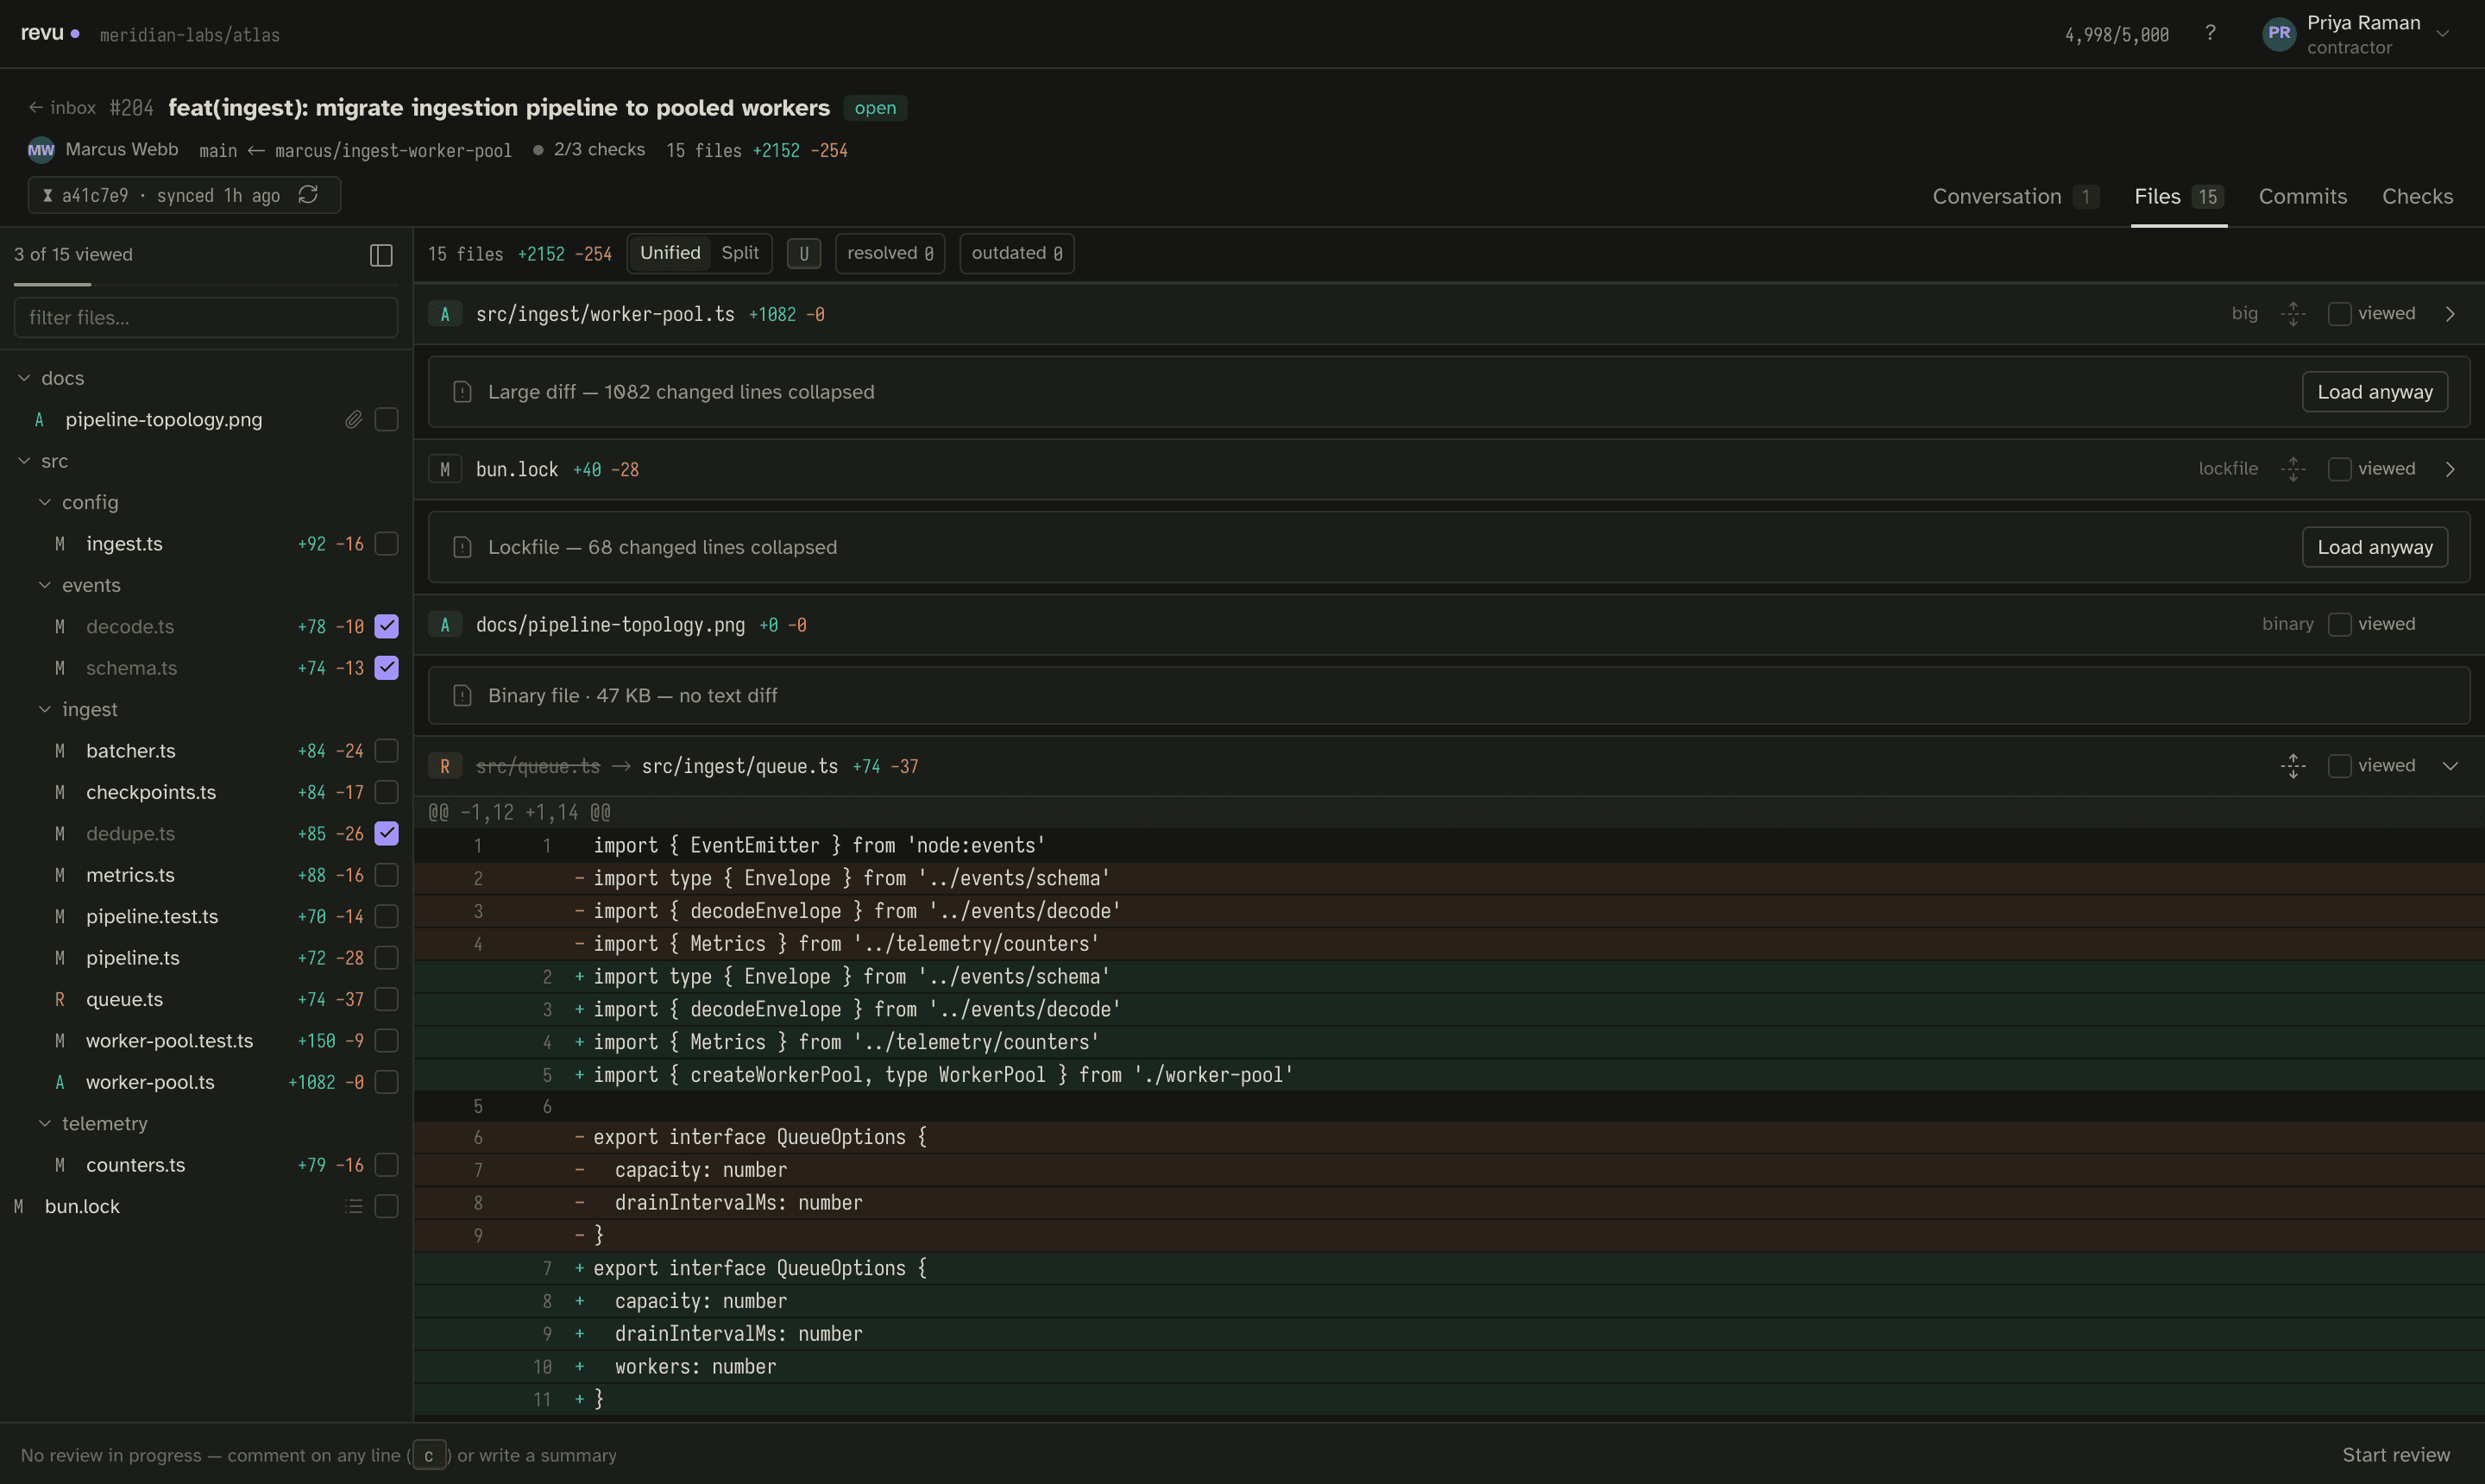Click the expand-context icon on worker-pool.ts header
The image size is (2485, 1484).
click(2293, 314)
